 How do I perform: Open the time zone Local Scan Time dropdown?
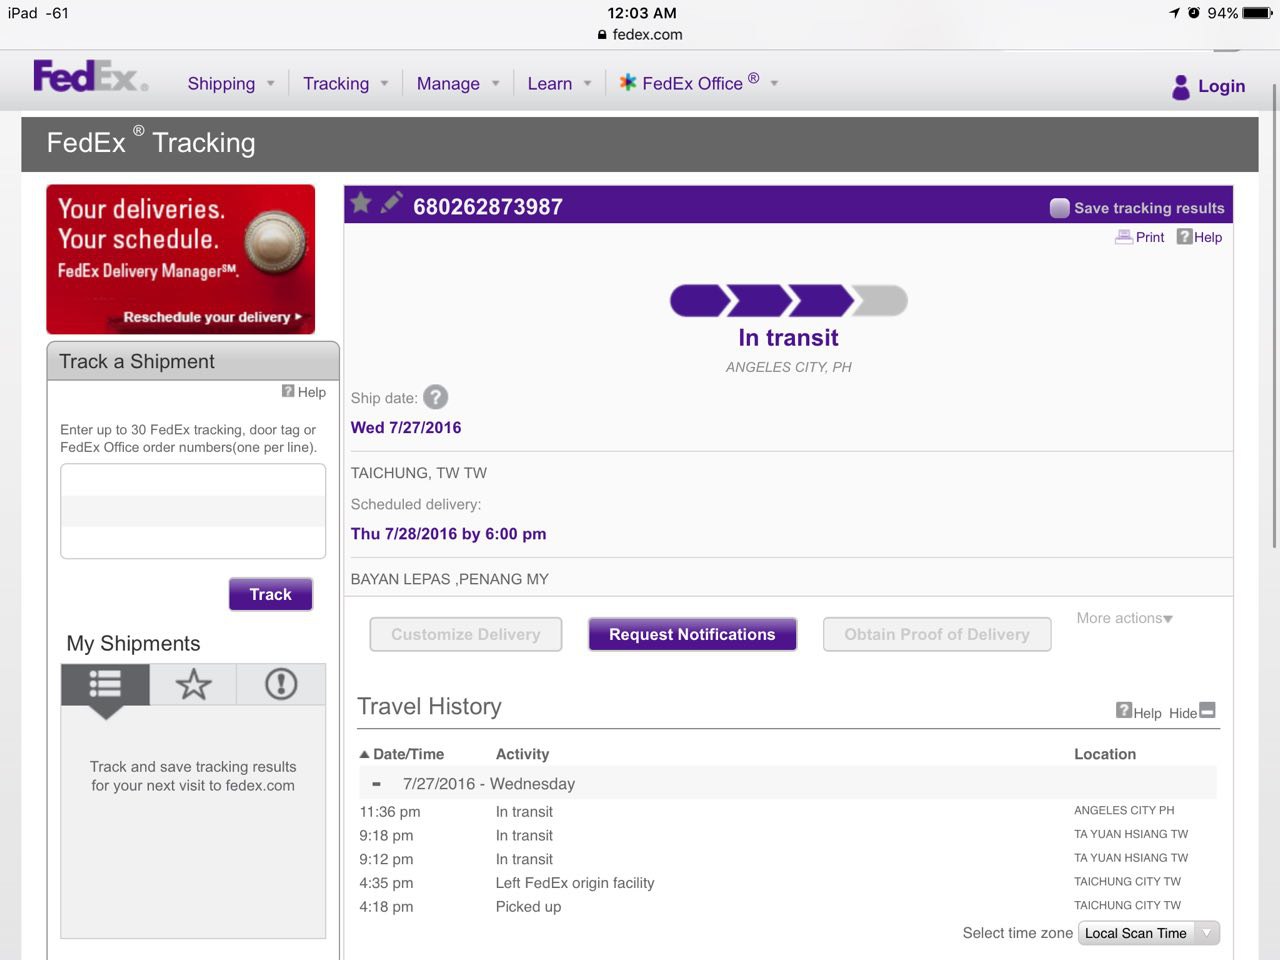(x=1149, y=933)
